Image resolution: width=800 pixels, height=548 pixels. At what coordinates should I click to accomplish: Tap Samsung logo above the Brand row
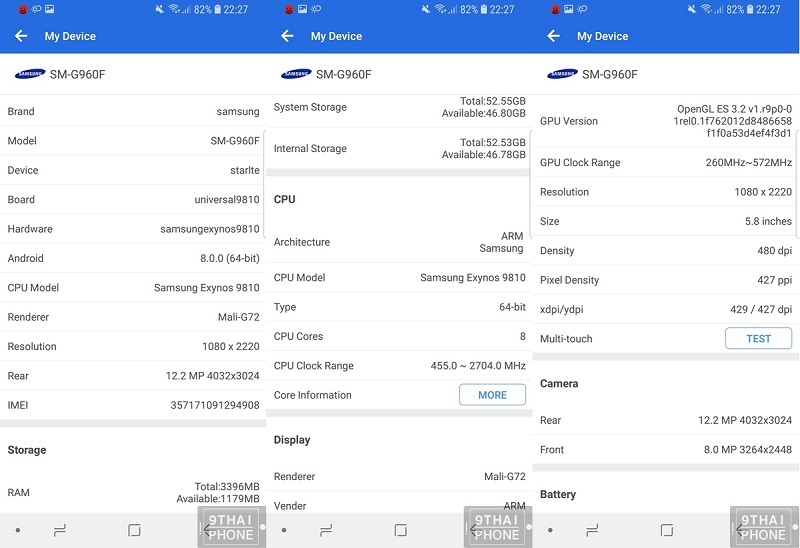point(29,74)
